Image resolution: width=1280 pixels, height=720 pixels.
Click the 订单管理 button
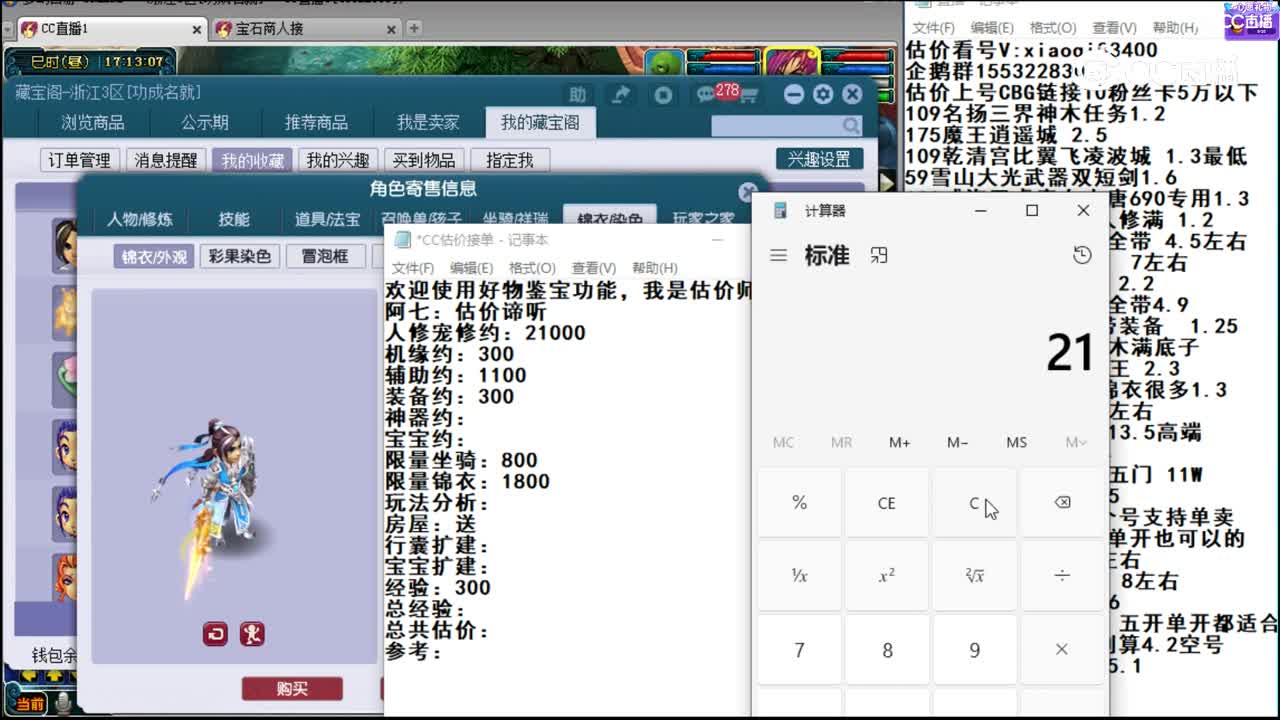click(80, 160)
